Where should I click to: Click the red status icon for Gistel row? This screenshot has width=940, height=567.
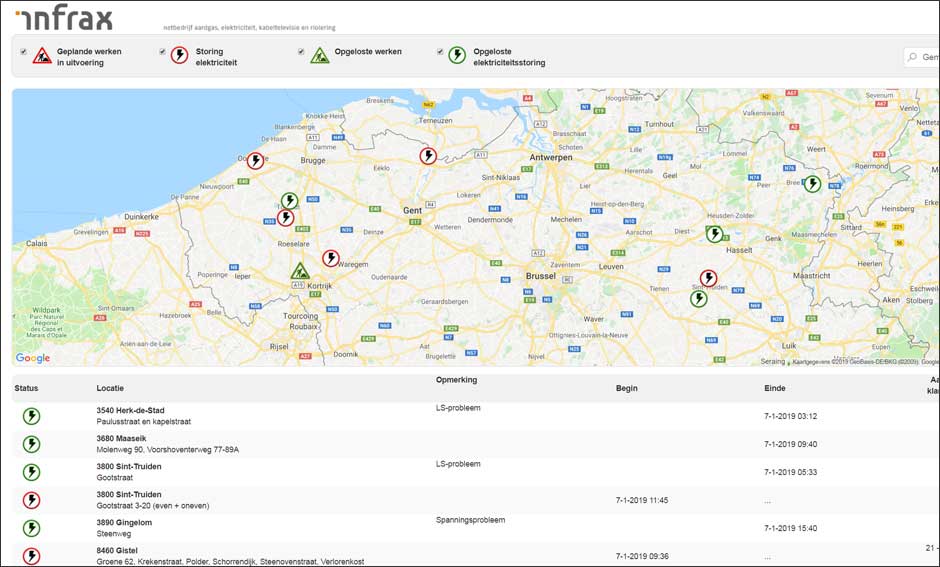(x=31, y=556)
